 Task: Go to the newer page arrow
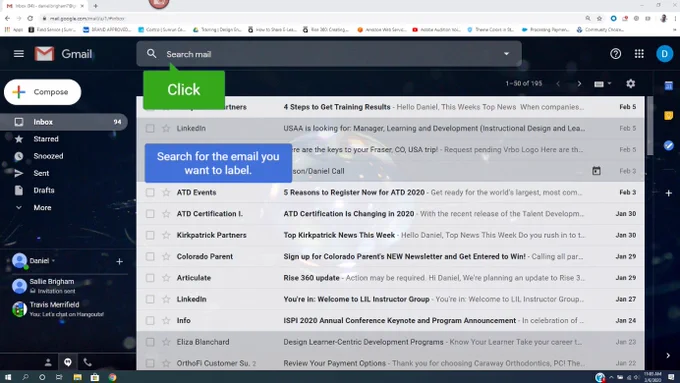[x=558, y=84]
